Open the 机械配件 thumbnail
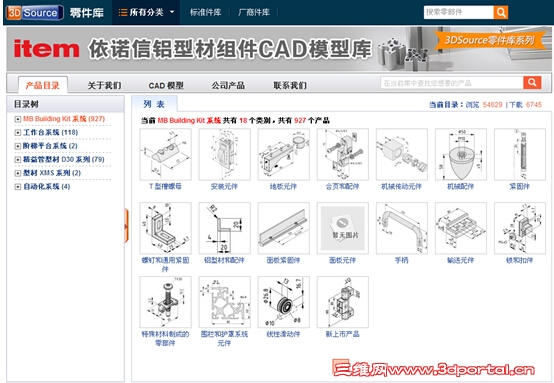Image resolution: width=554 pixels, height=383 pixels. [461, 154]
